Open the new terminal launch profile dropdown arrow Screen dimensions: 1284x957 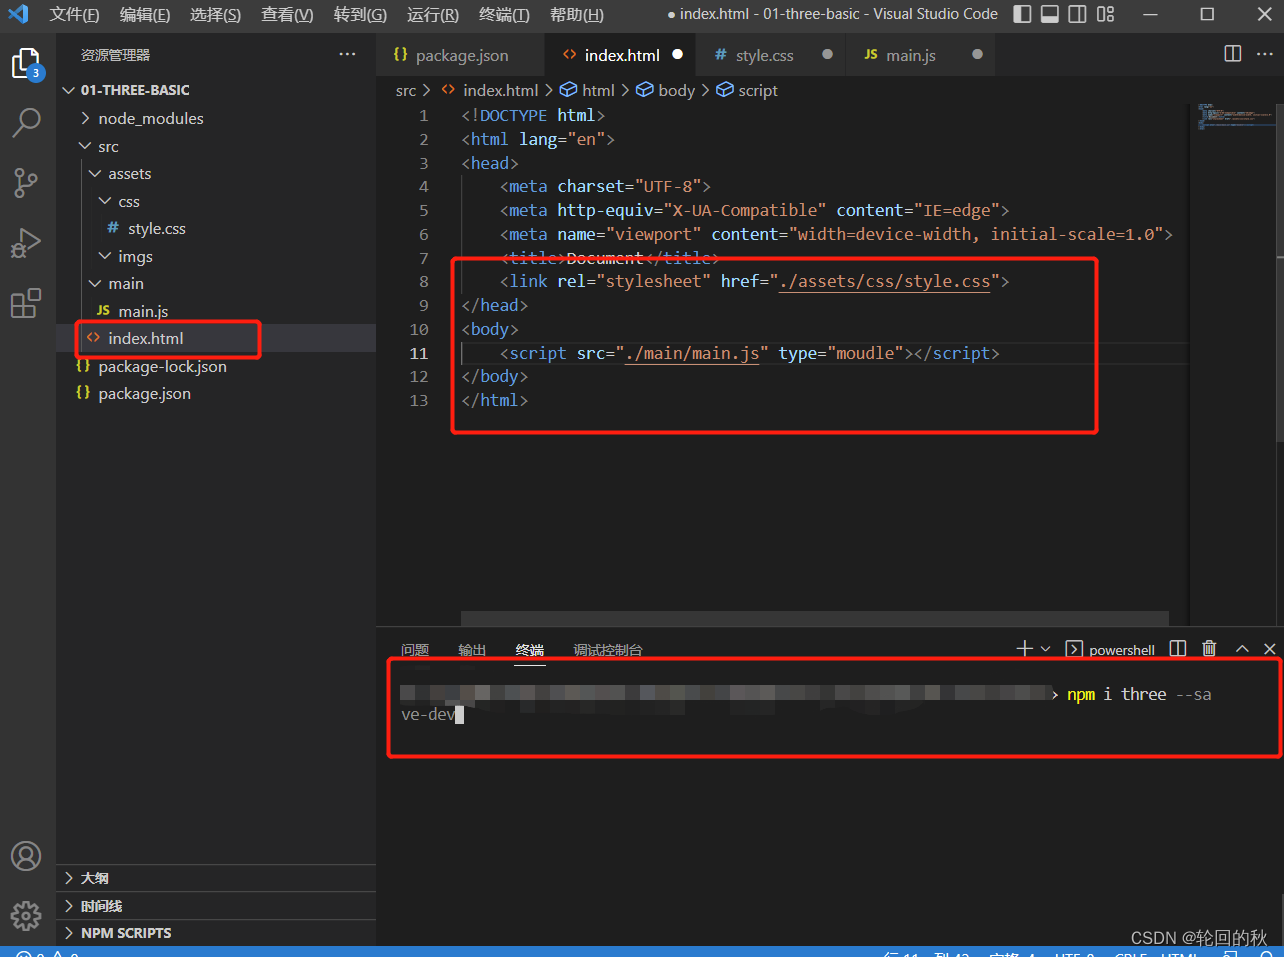click(1046, 649)
